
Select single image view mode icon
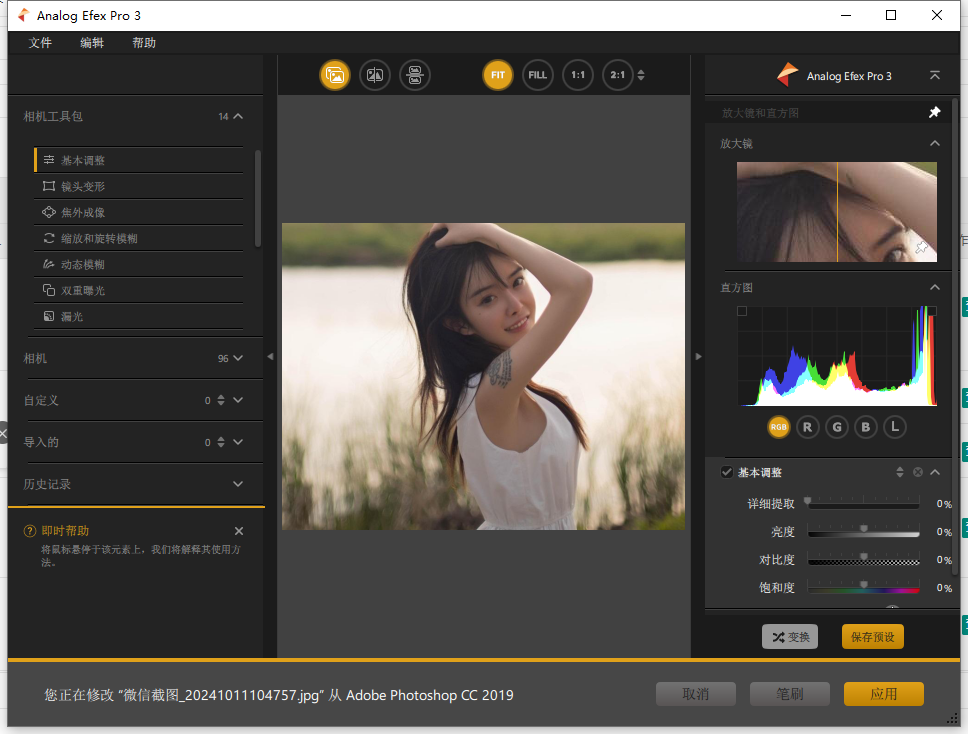335,75
